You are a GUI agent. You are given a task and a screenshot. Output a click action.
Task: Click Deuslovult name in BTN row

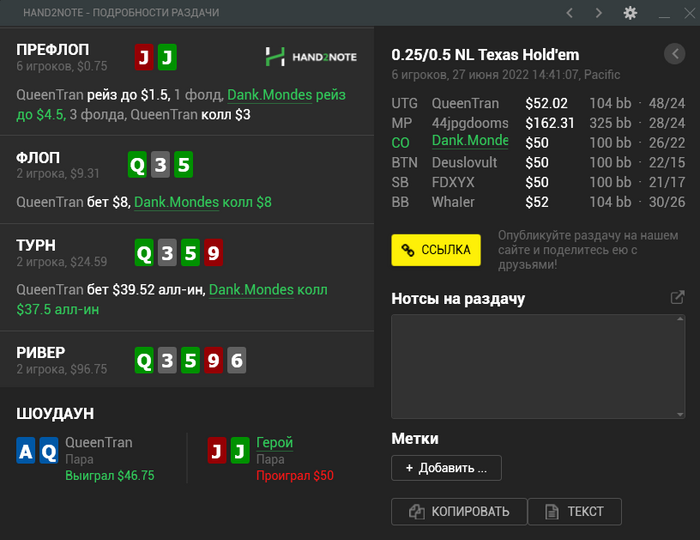pos(464,162)
